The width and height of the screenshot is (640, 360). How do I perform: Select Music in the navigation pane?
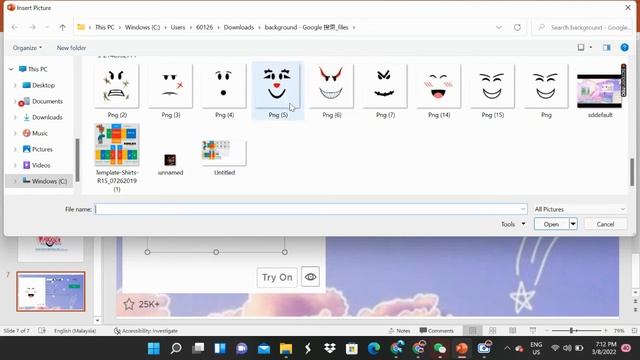point(40,133)
